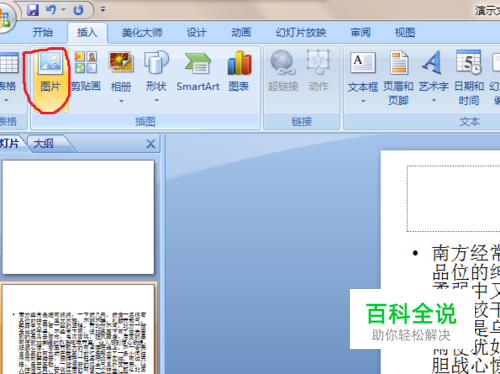Open the Office button menu
500x374 pixels.
coord(5,17)
